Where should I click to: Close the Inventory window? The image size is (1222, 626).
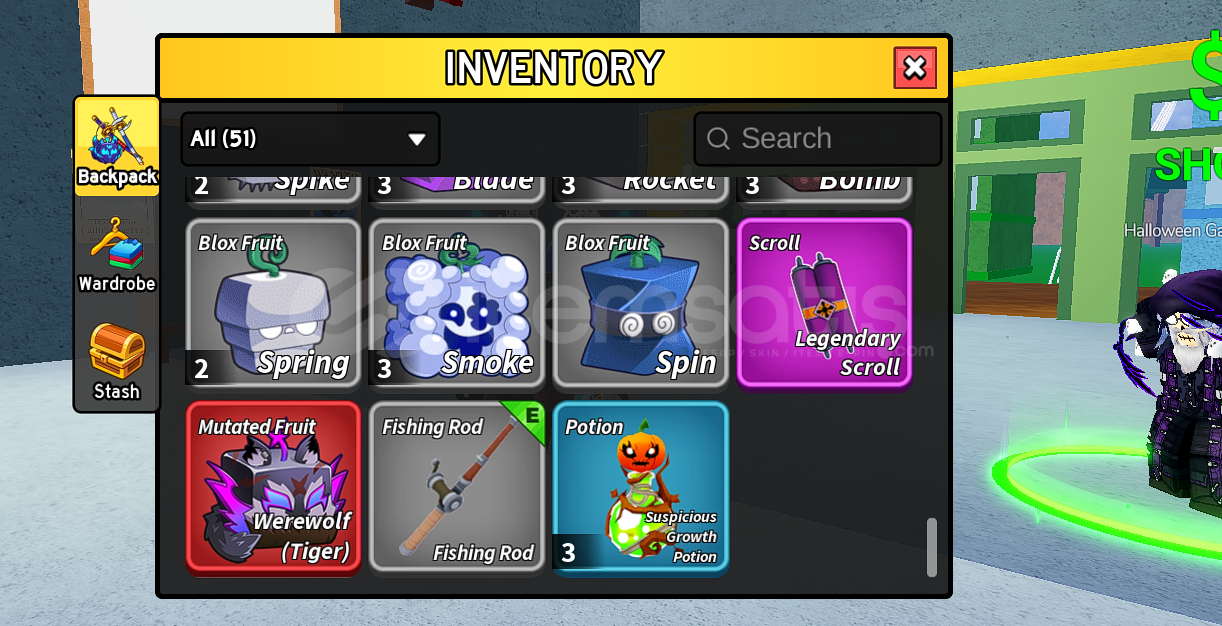coord(915,68)
